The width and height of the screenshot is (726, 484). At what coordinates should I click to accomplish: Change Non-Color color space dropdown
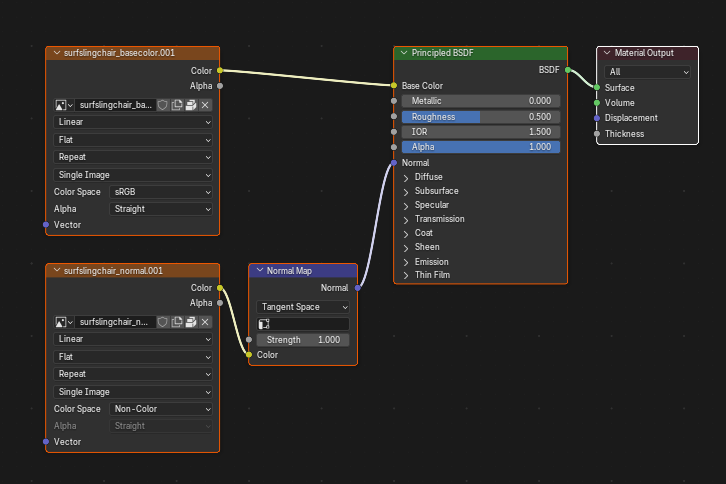161,409
